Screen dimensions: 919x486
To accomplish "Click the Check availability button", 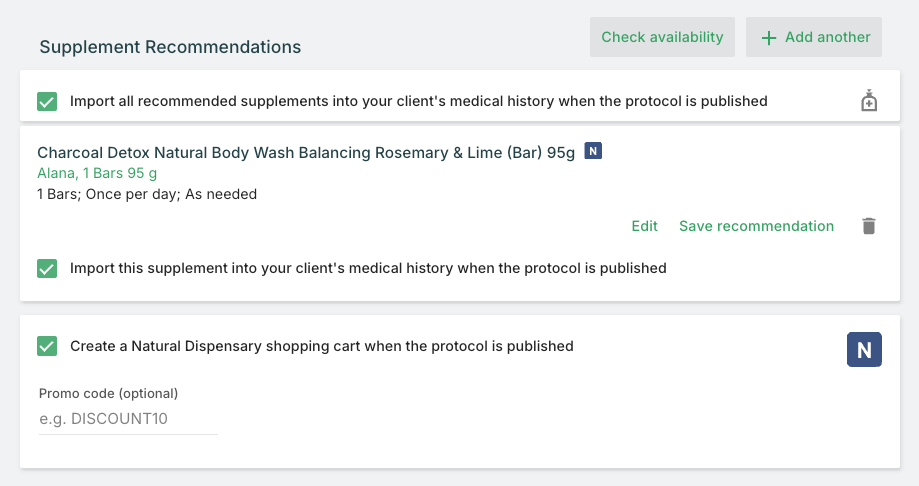I will click(x=662, y=37).
